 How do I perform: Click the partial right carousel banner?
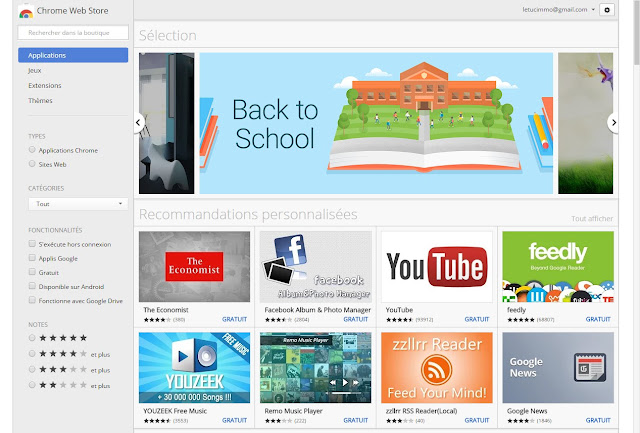(585, 123)
